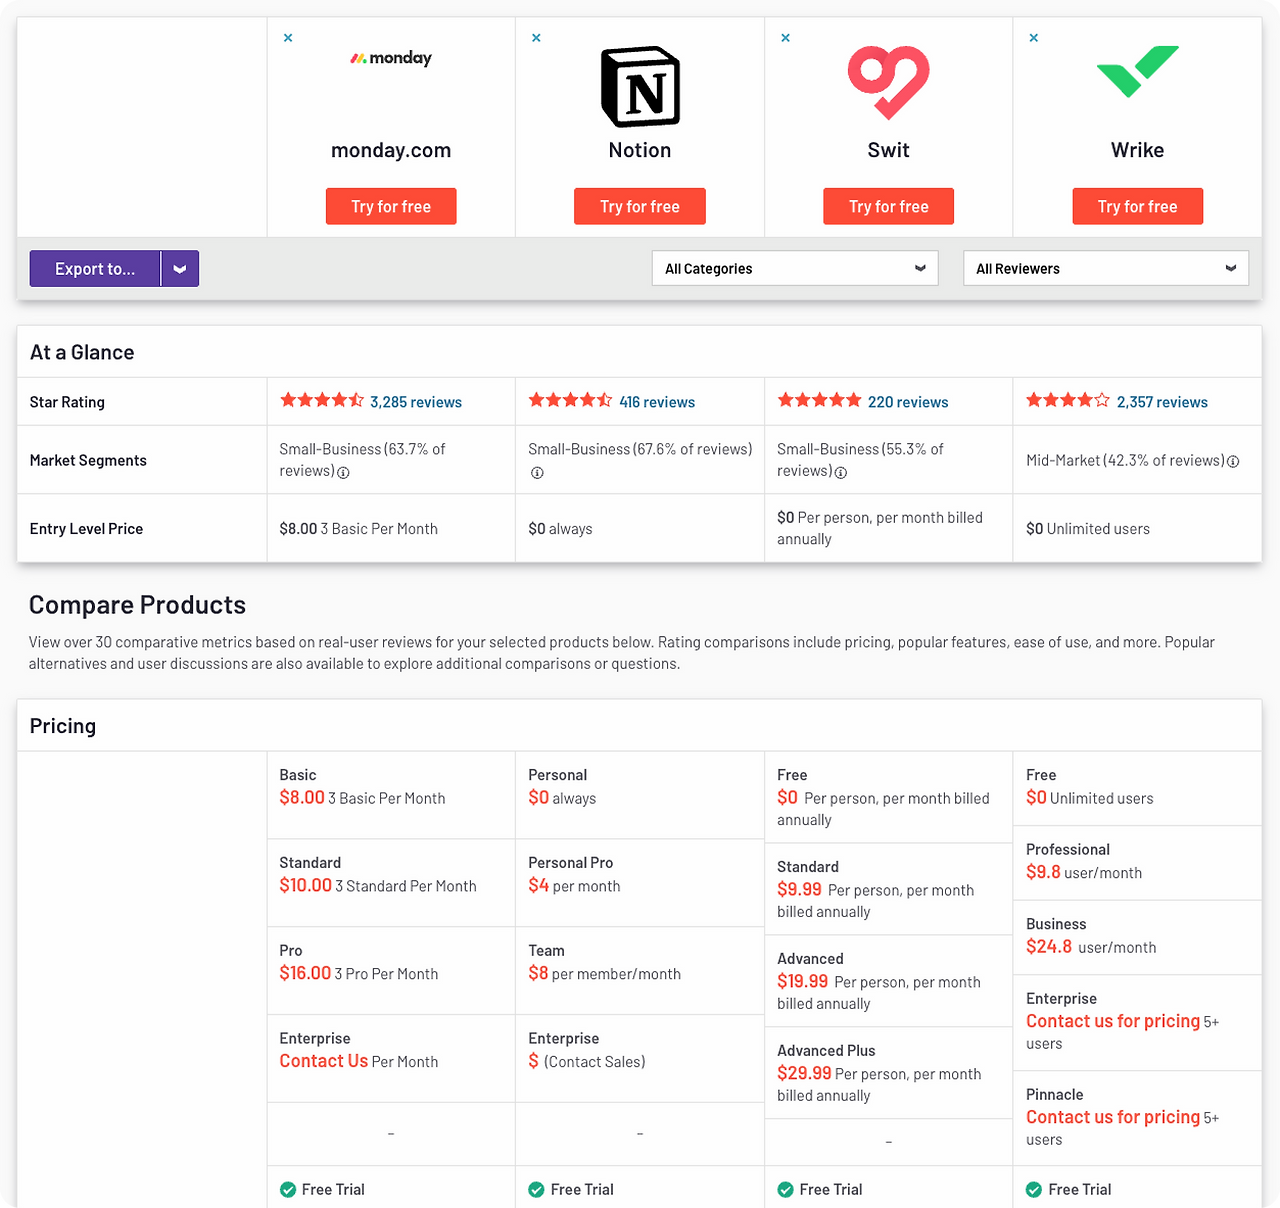Open the All Reviewers dropdown

tap(1106, 268)
